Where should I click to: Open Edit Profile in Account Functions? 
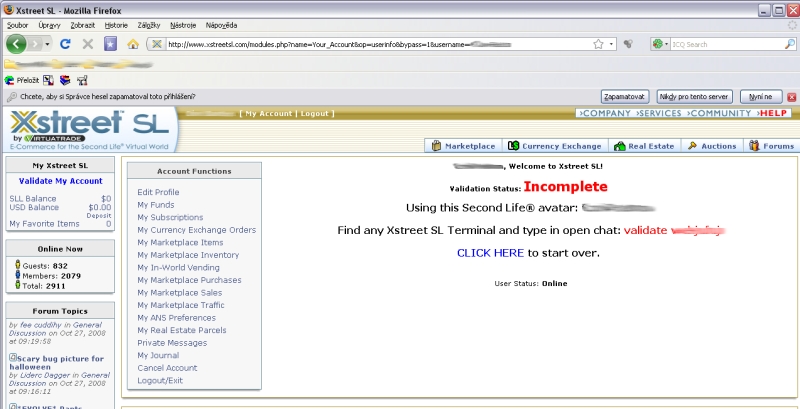tap(158, 192)
